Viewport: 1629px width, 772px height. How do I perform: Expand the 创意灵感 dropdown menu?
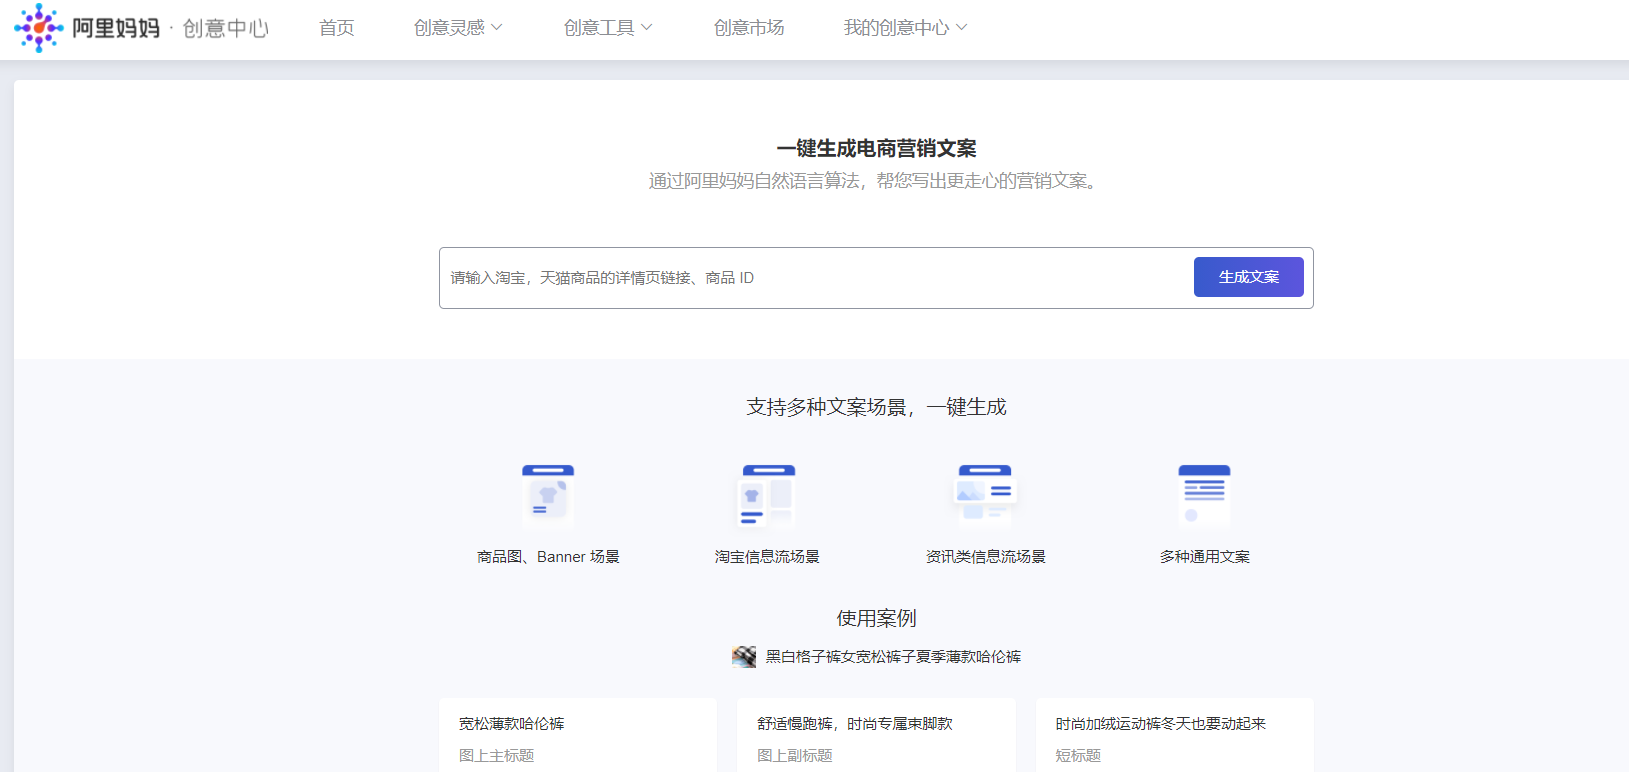tap(458, 28)
